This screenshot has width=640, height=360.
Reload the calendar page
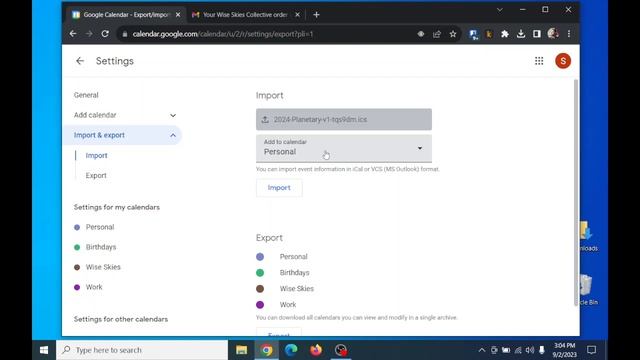[105, 34]
